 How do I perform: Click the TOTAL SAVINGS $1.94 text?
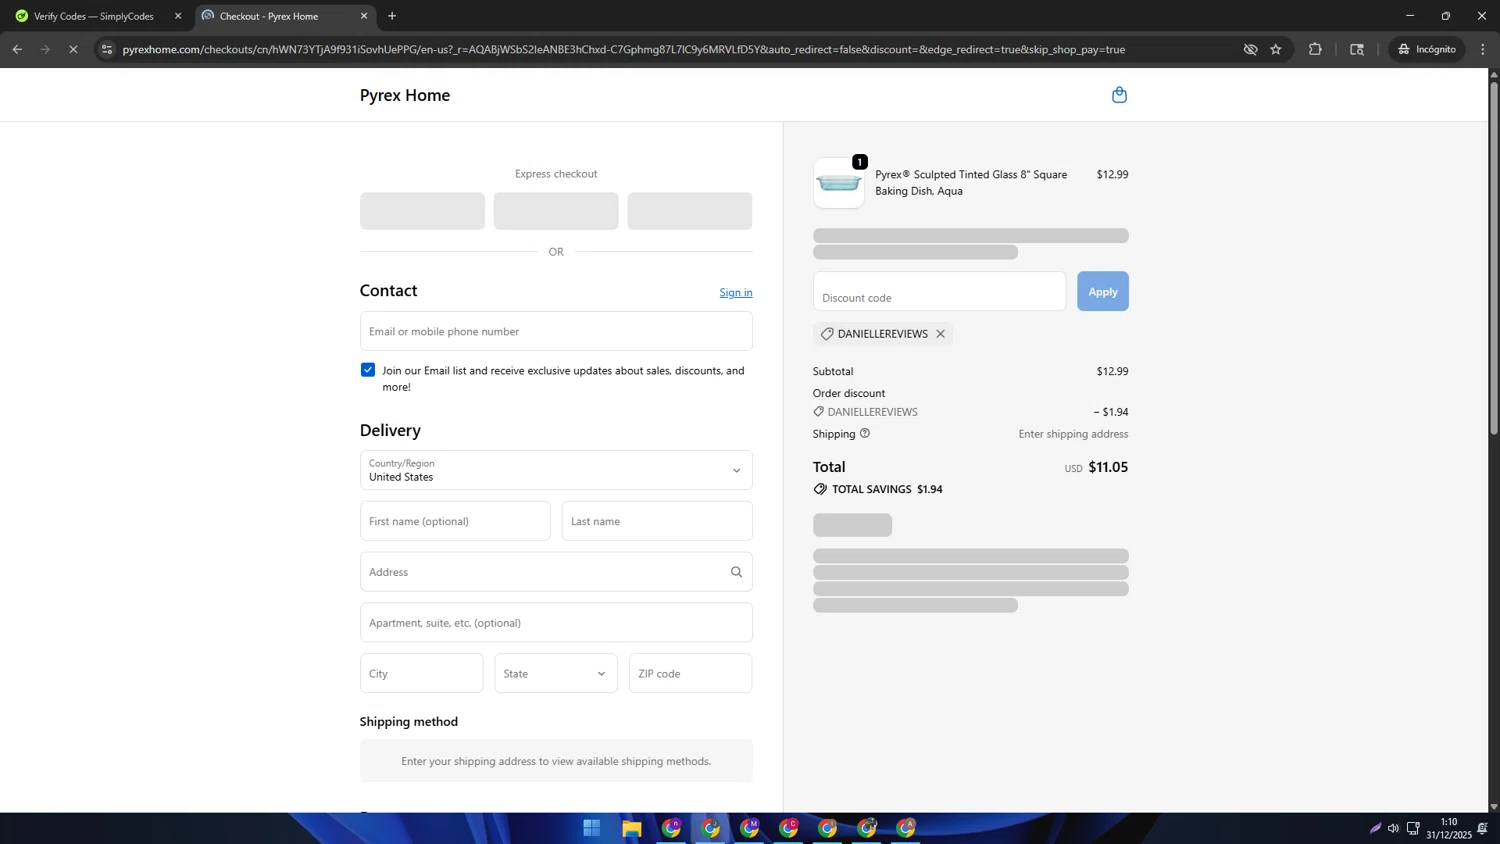(887, 489)
